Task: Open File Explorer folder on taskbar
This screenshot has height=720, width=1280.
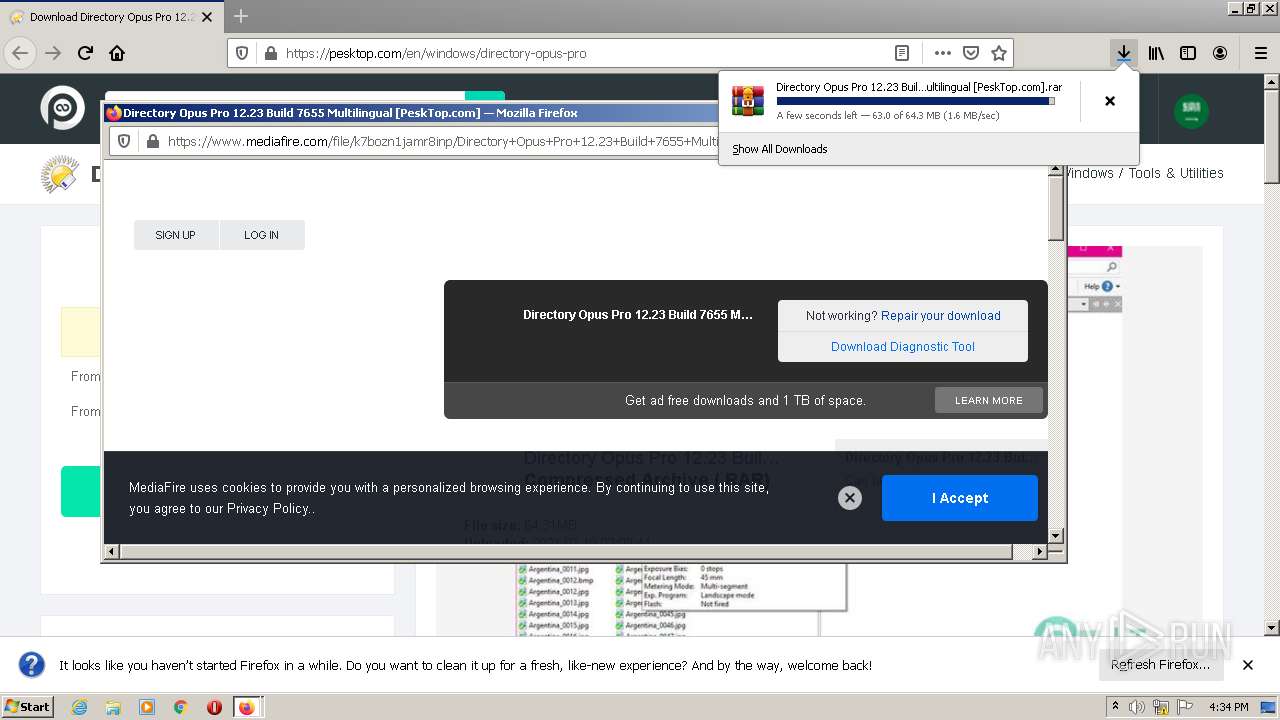Action: point(113,707)
